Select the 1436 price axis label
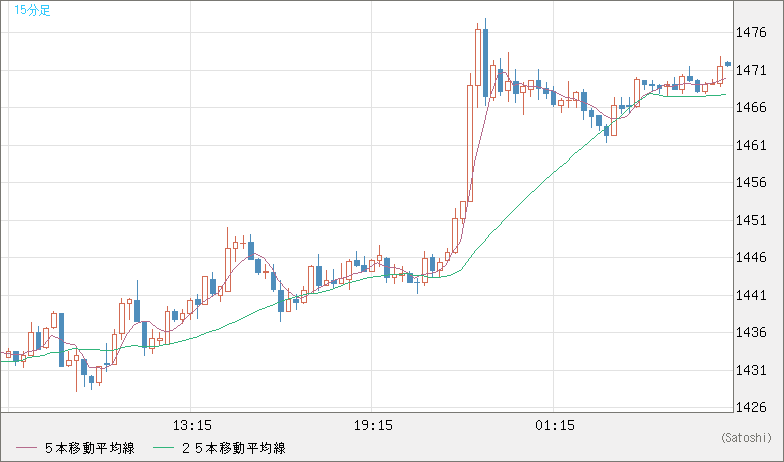The width and height of the screenshot is (784, 462). coord(751,332)
